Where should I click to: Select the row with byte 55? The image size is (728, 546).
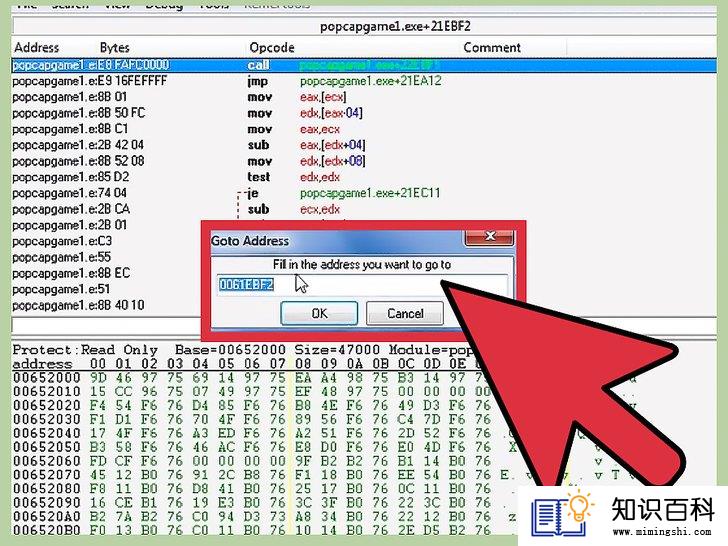(x=106, y=257)
